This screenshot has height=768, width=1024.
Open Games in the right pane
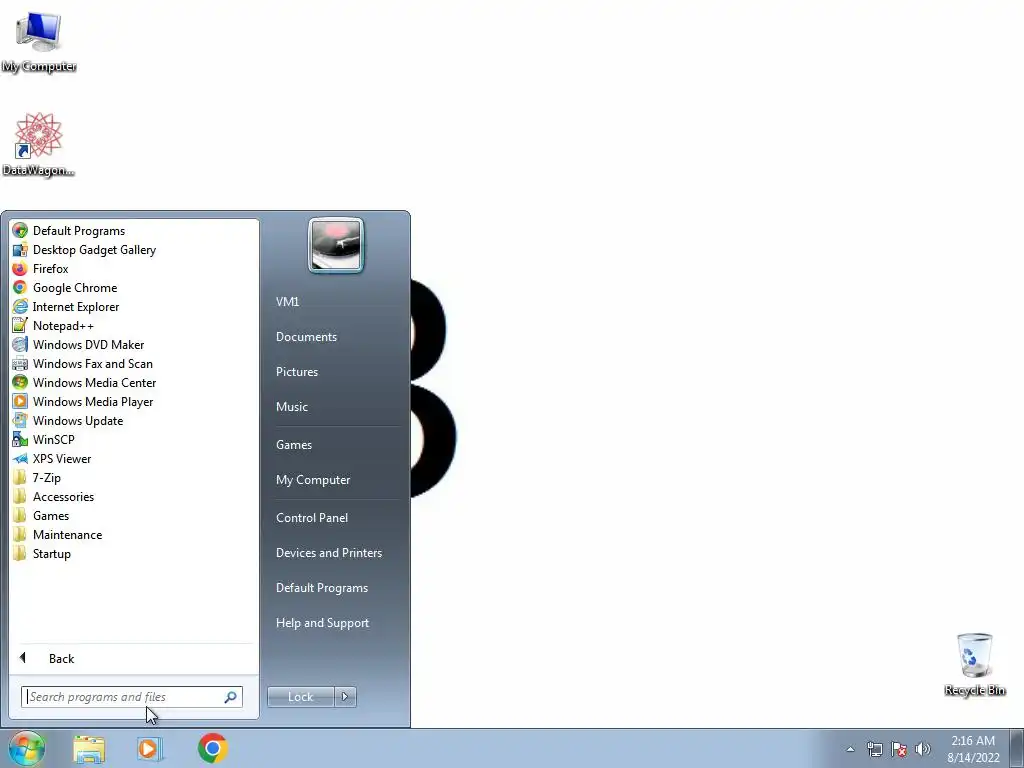[x=294, y=445]
